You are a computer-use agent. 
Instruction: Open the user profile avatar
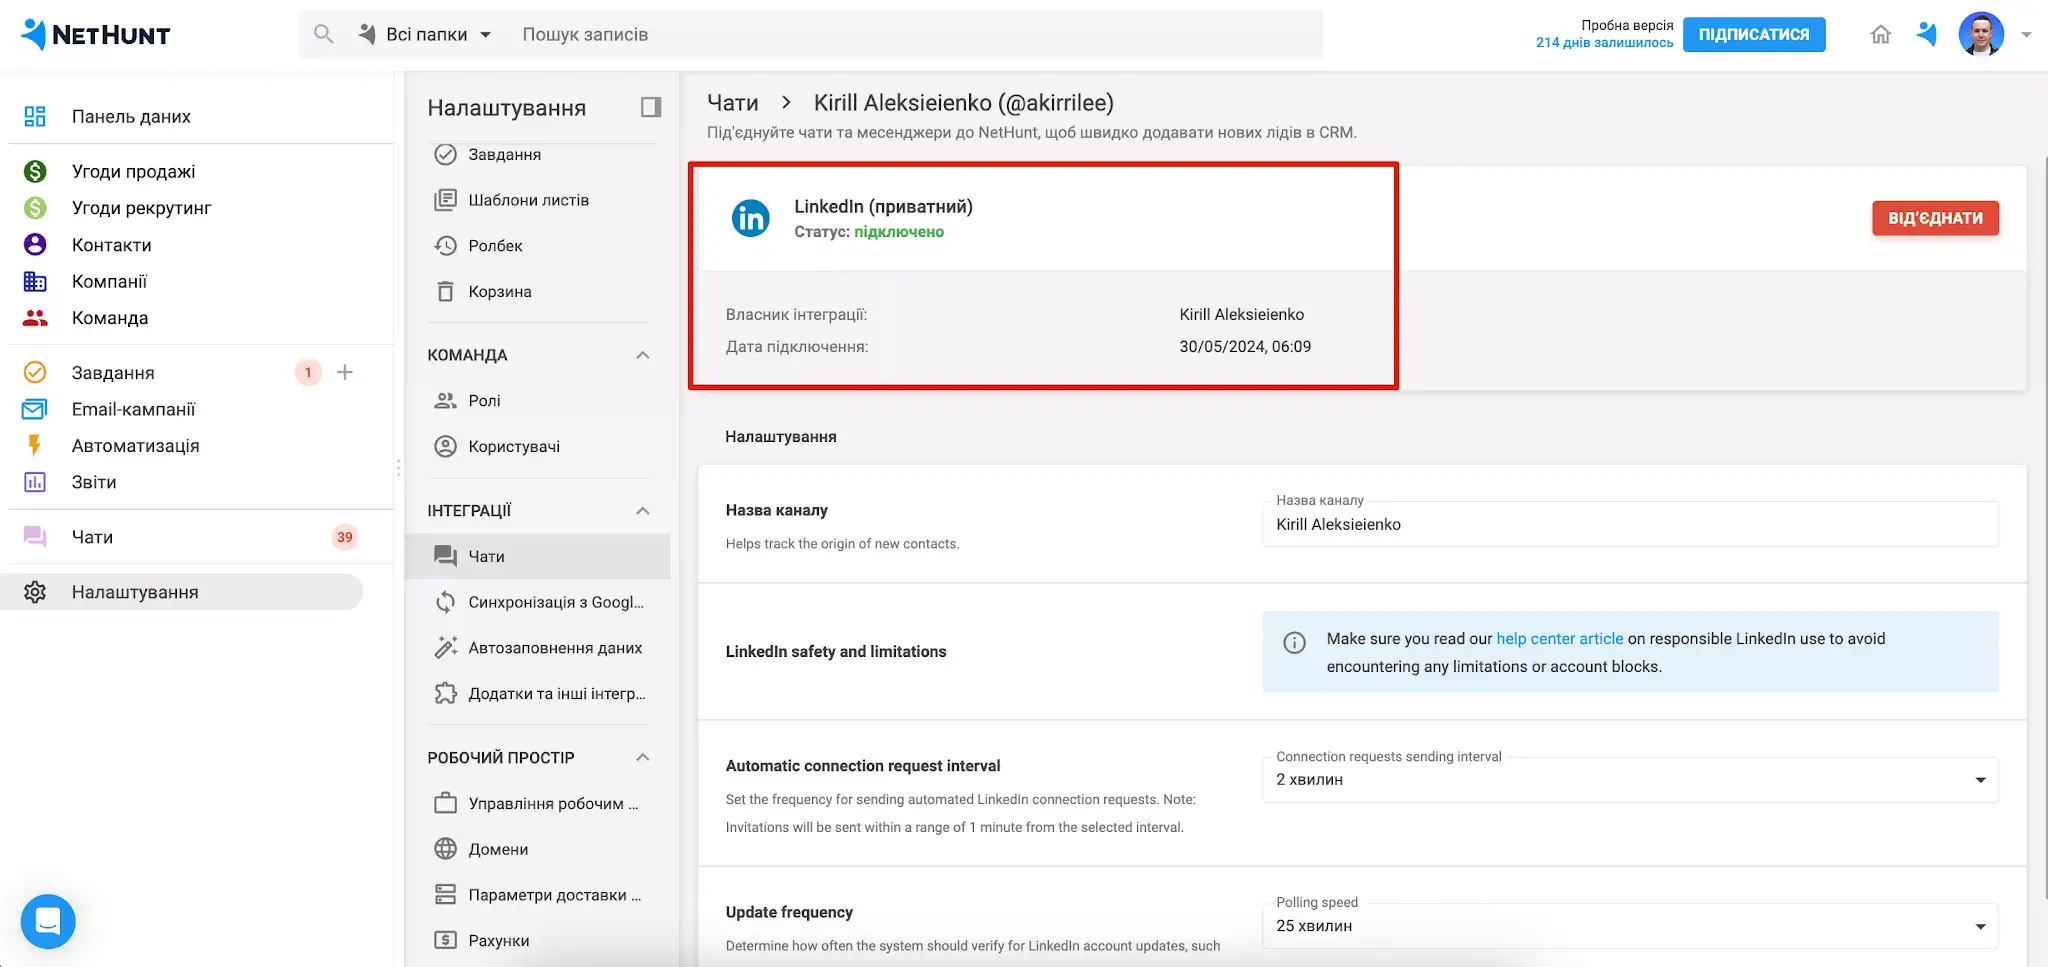(1981, 34)
